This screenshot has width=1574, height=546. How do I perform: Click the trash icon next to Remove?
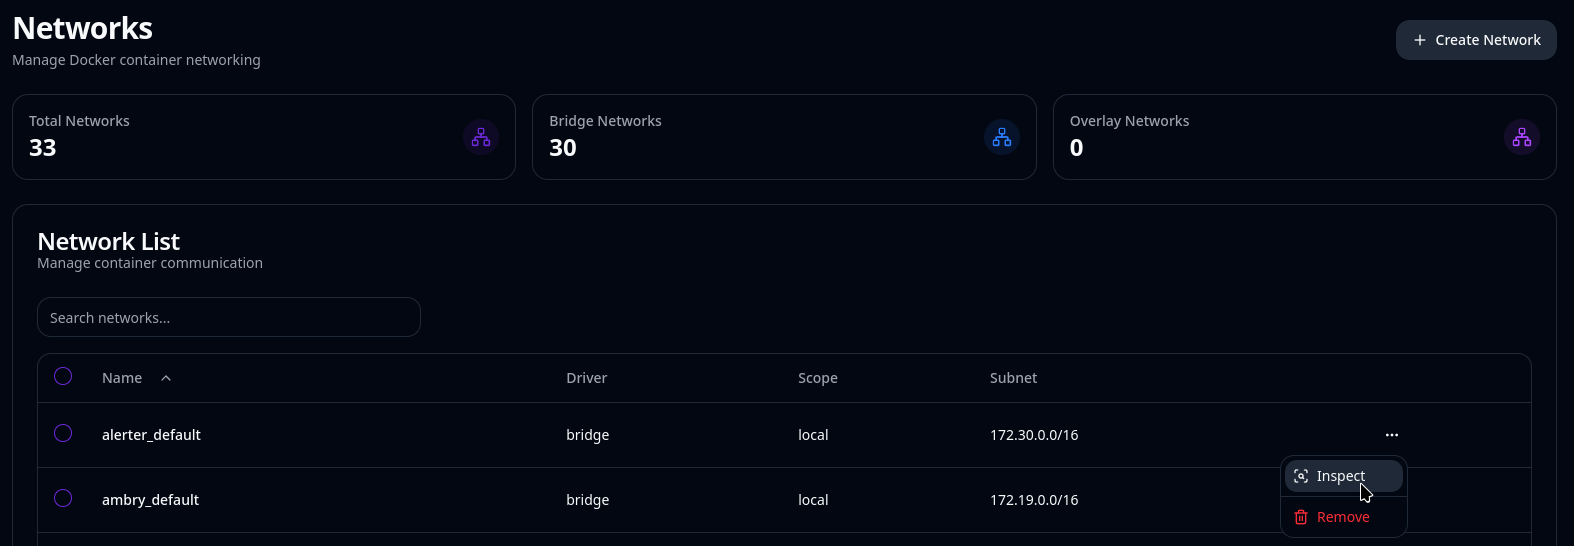tap(1301, 517)
